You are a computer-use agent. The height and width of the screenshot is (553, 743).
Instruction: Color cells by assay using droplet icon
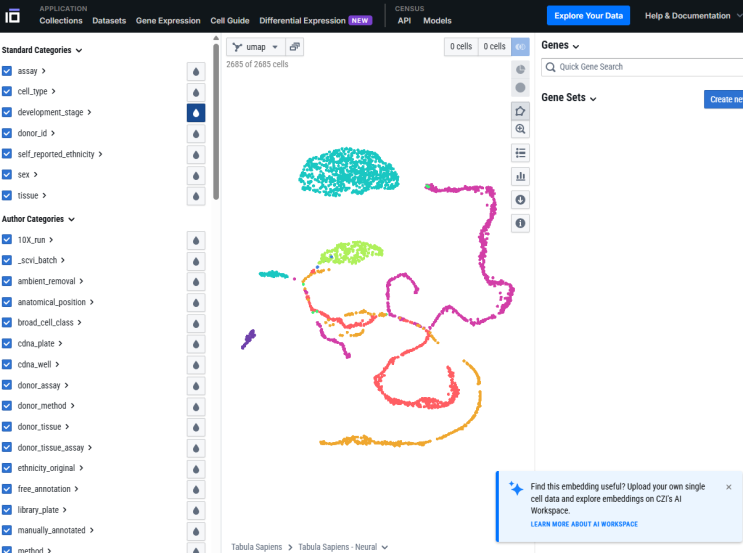click(x=196, y=72)
